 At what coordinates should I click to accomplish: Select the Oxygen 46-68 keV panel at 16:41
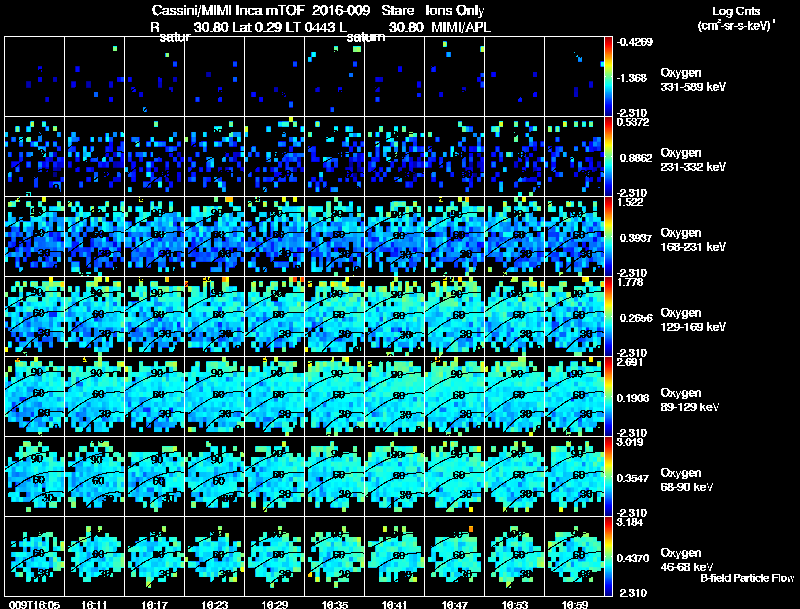click(394, 556)
